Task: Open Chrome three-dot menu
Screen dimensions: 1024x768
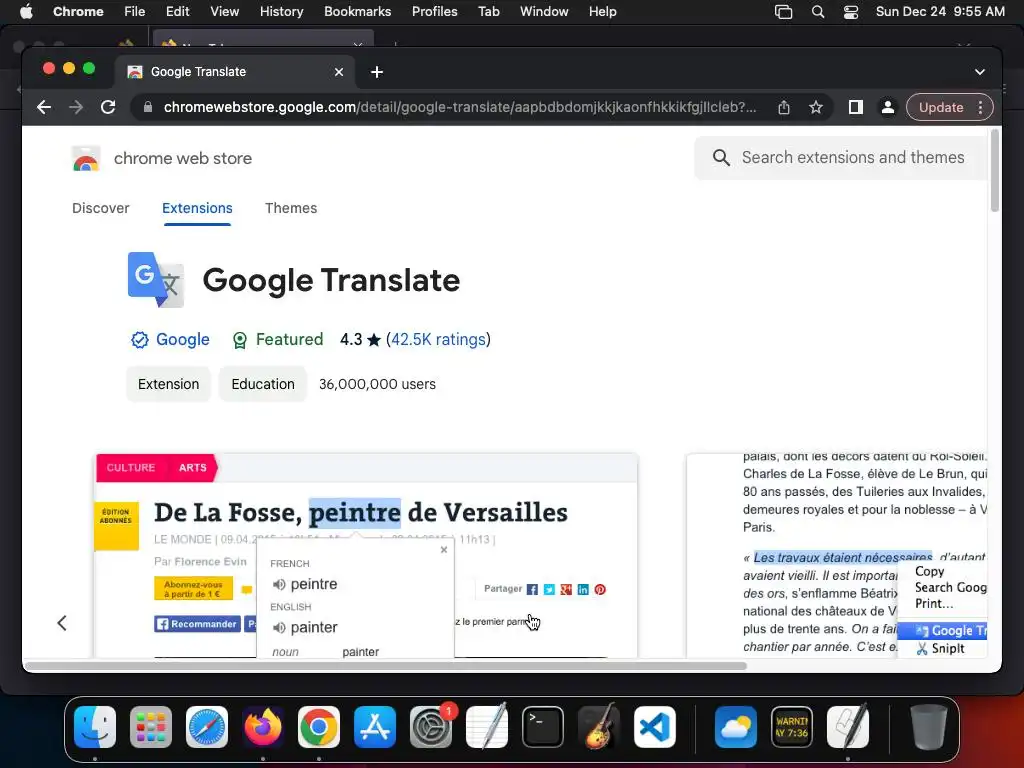Action: pyautogui.click(x=981, y=108)
